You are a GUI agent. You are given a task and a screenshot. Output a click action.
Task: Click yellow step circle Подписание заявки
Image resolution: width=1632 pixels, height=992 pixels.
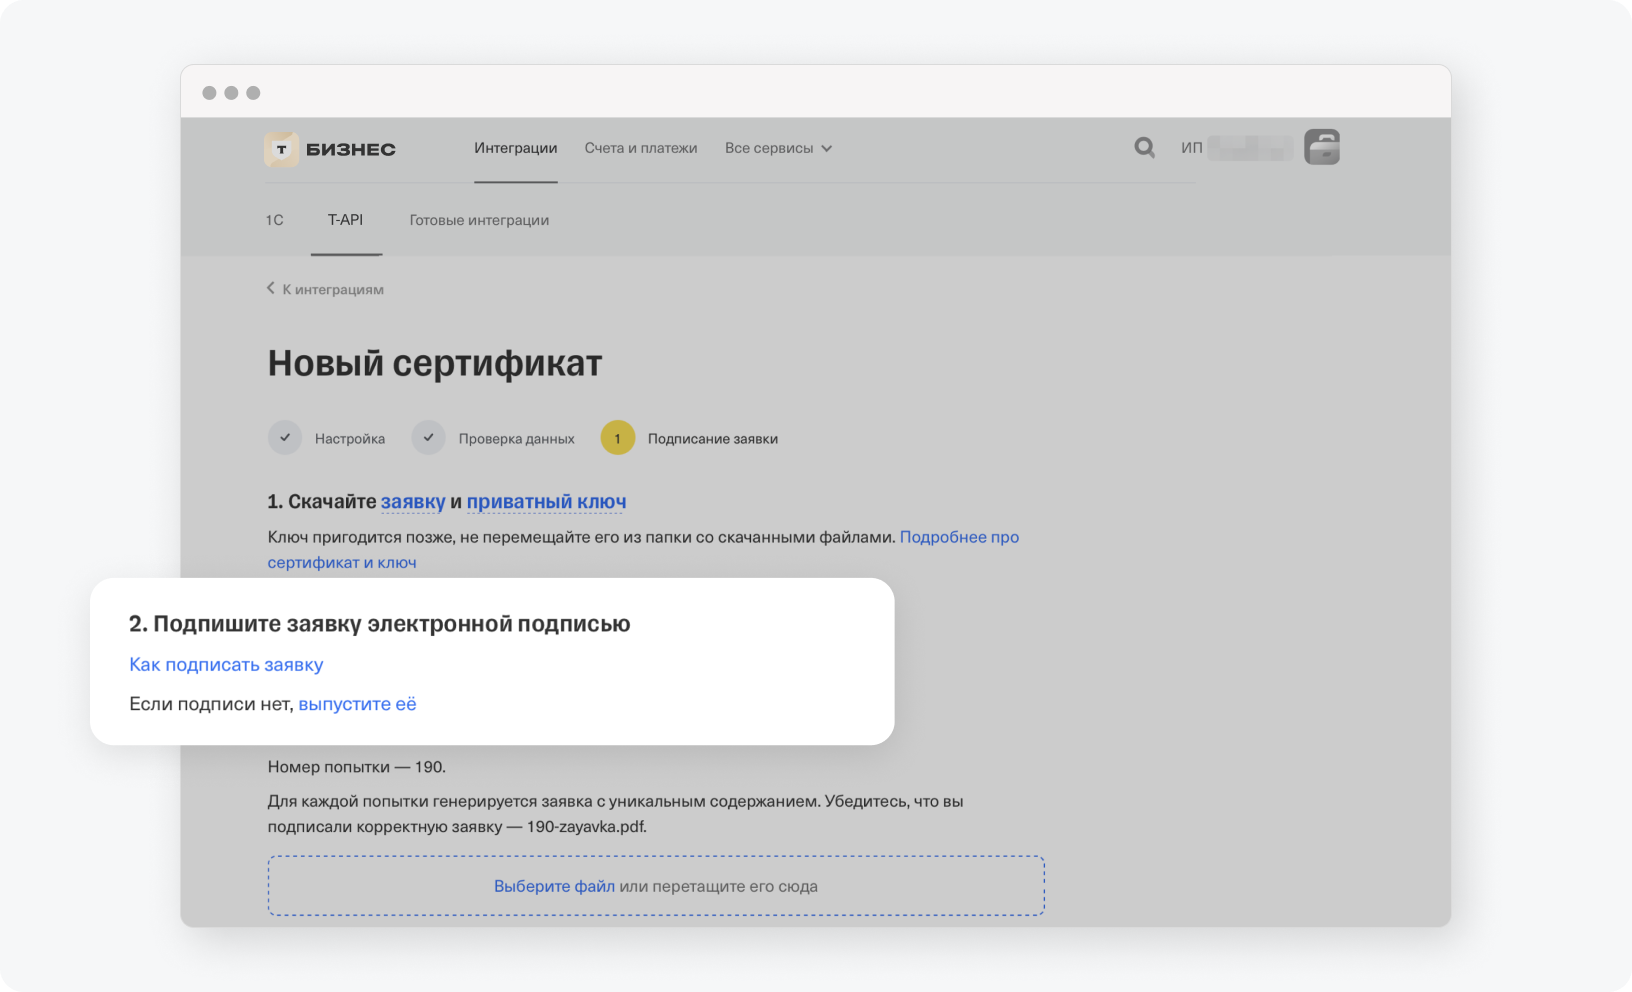click(x=618, y=438)
